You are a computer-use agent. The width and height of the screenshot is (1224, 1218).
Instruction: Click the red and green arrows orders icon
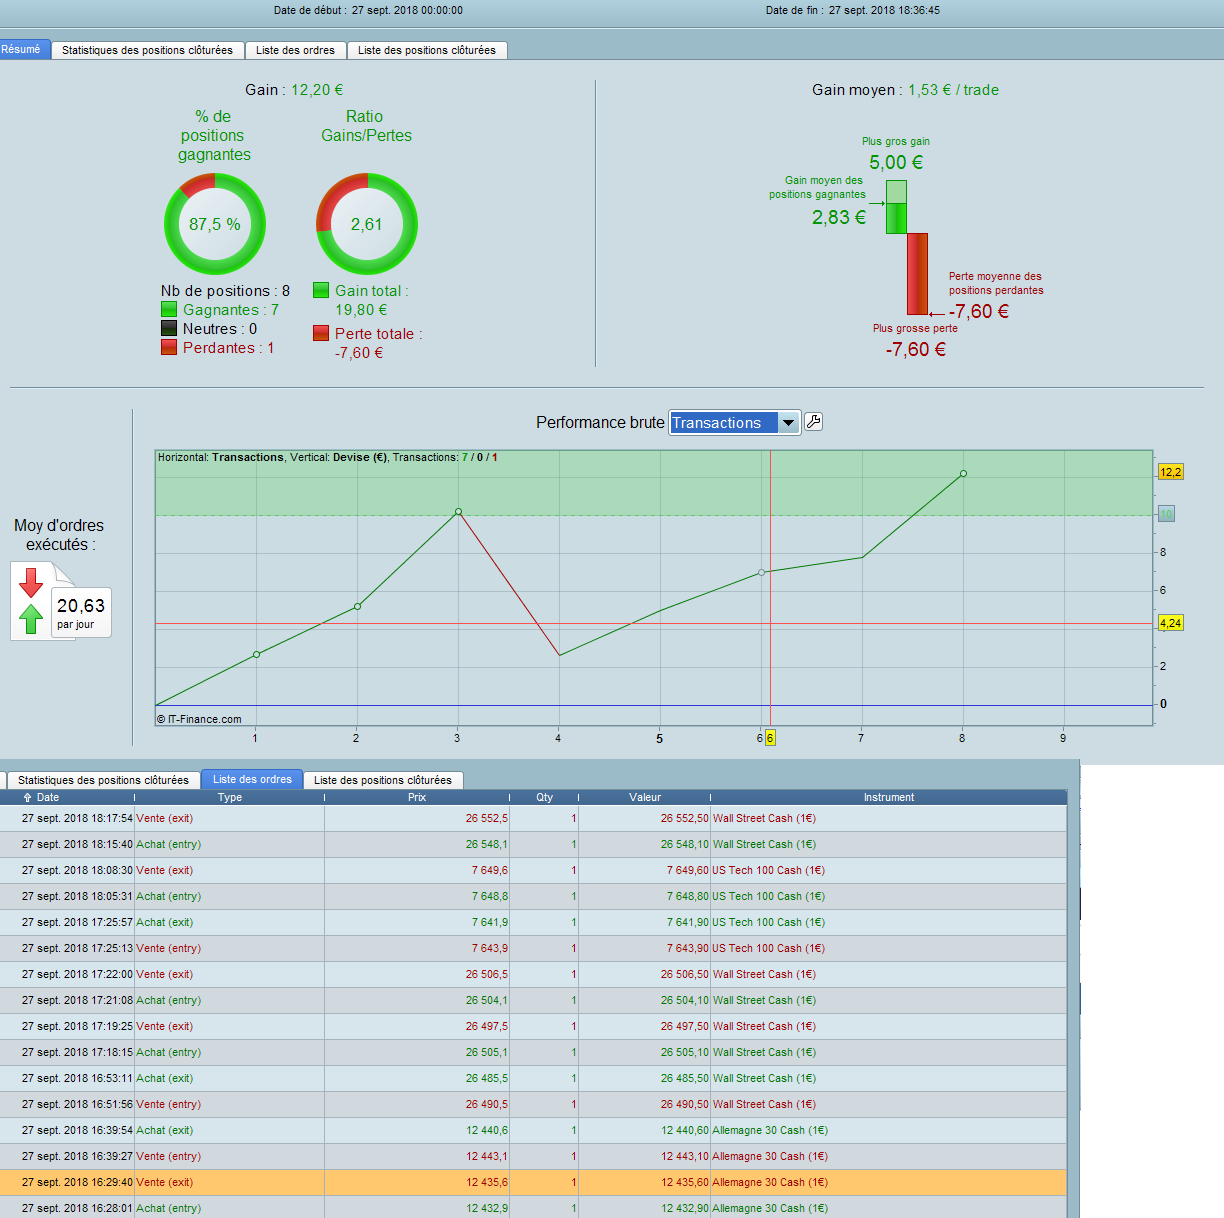click(31, 601)
